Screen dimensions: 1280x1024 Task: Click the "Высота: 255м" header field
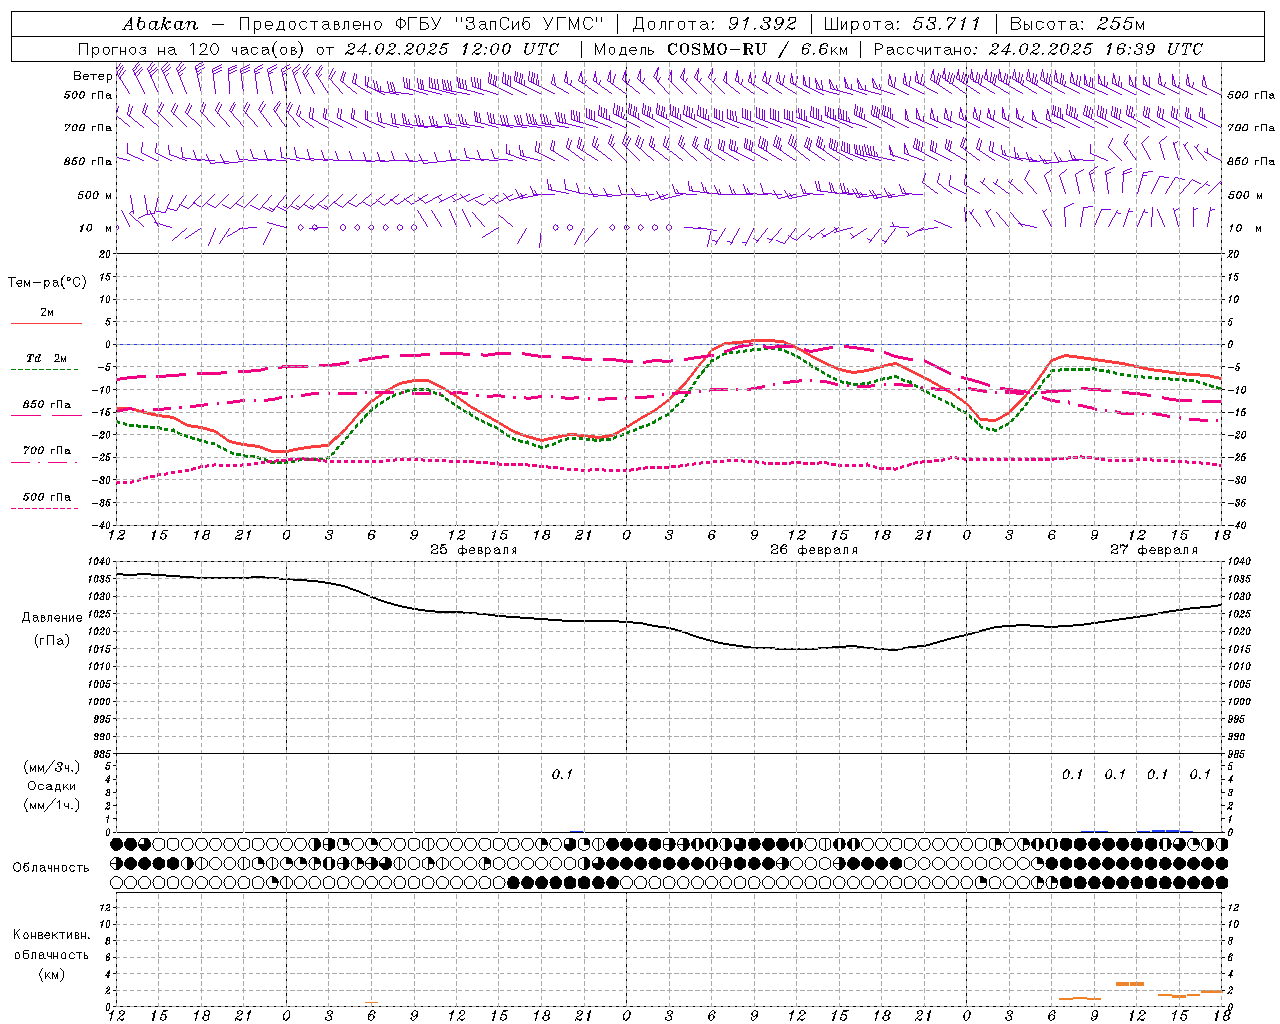[1077, 24]
